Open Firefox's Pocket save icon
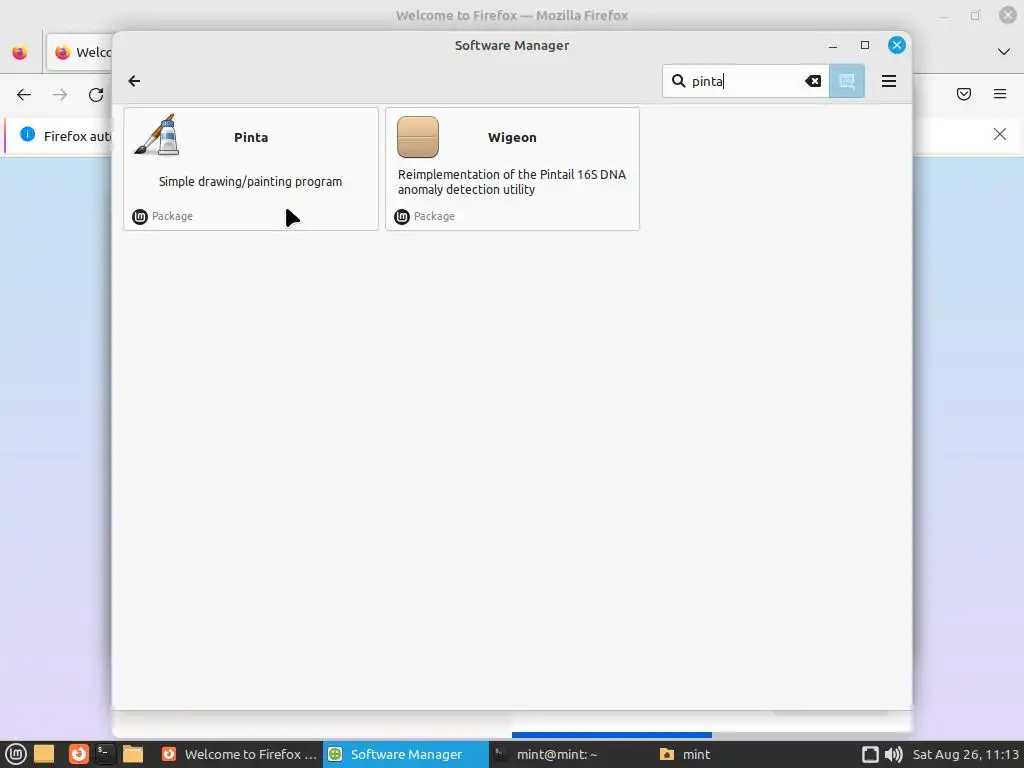Screen dimensions: 1024x768 [964, 94]
